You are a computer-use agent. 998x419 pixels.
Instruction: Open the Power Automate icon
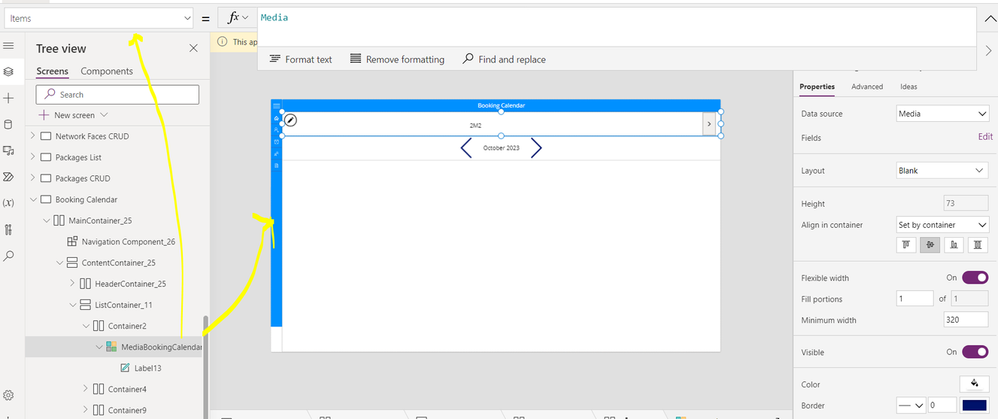tap(8, 176)
